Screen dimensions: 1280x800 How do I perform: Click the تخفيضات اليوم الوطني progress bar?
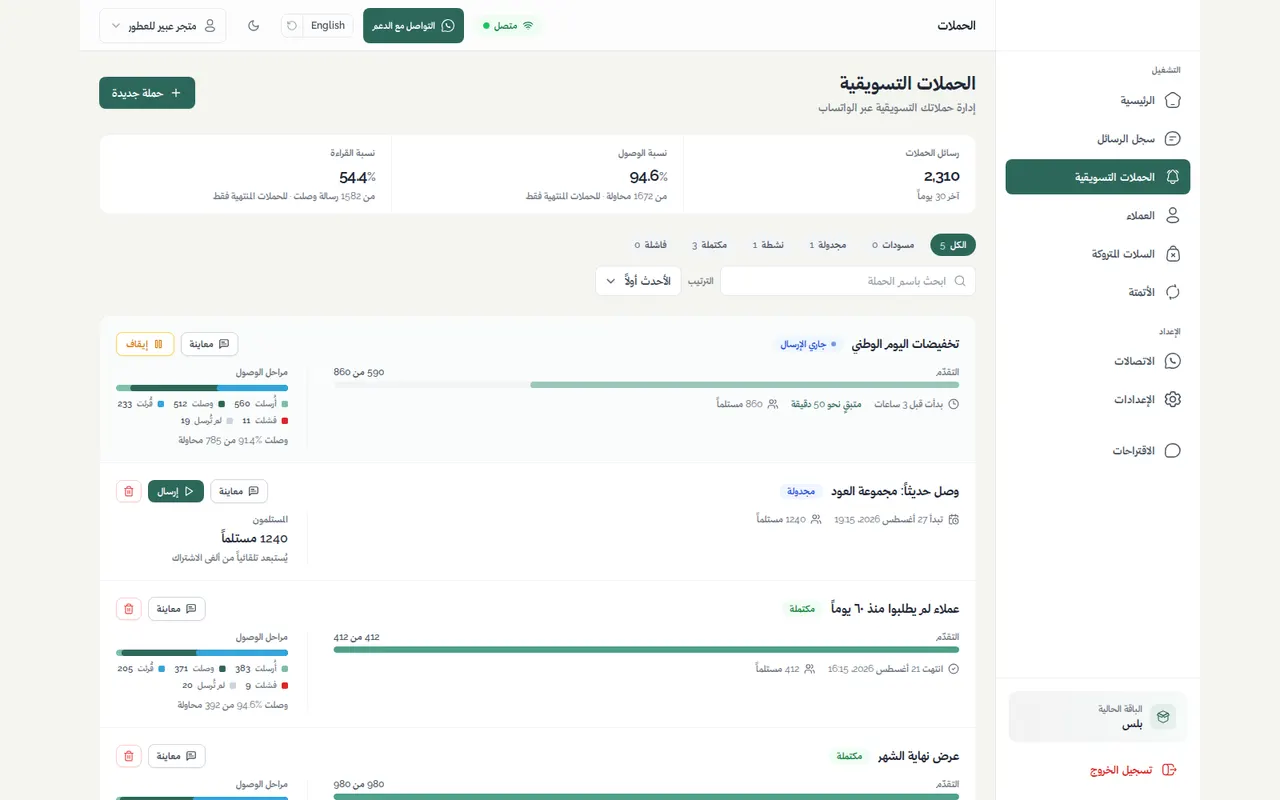tap(646, 385)
